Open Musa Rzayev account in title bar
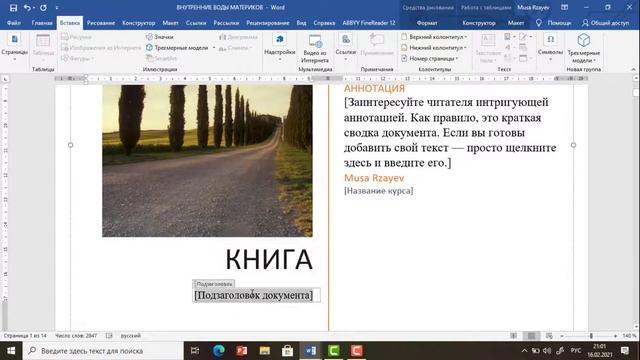The height and width of the screenshot is (360, 640). [533, 7]
